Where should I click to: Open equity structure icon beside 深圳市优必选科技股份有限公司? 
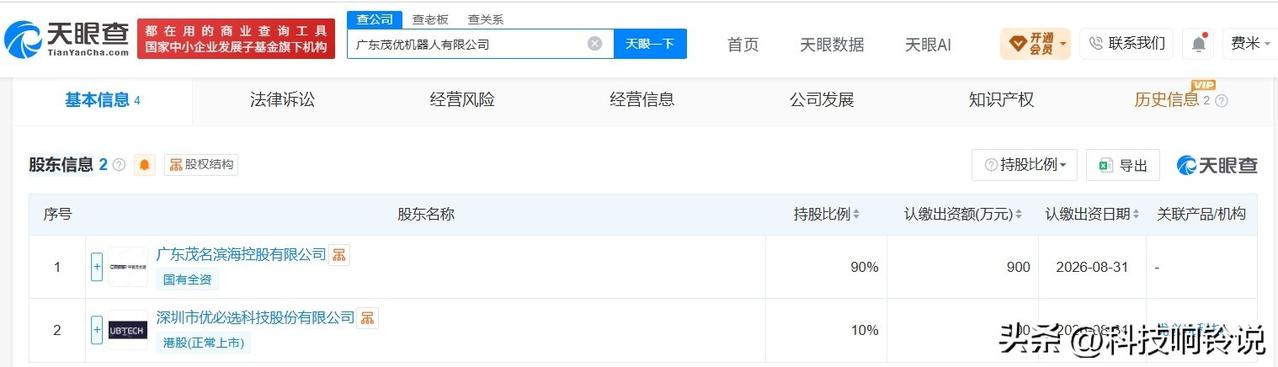[368, 318]
